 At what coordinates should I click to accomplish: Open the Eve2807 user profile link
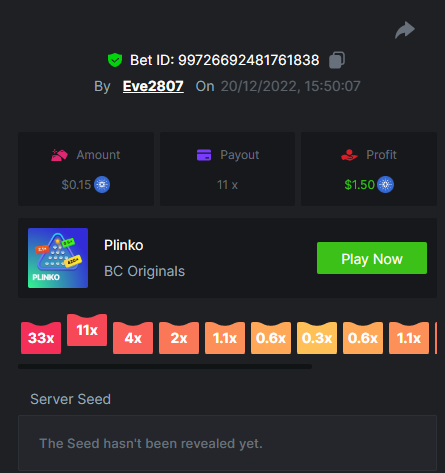click(153, 86)
